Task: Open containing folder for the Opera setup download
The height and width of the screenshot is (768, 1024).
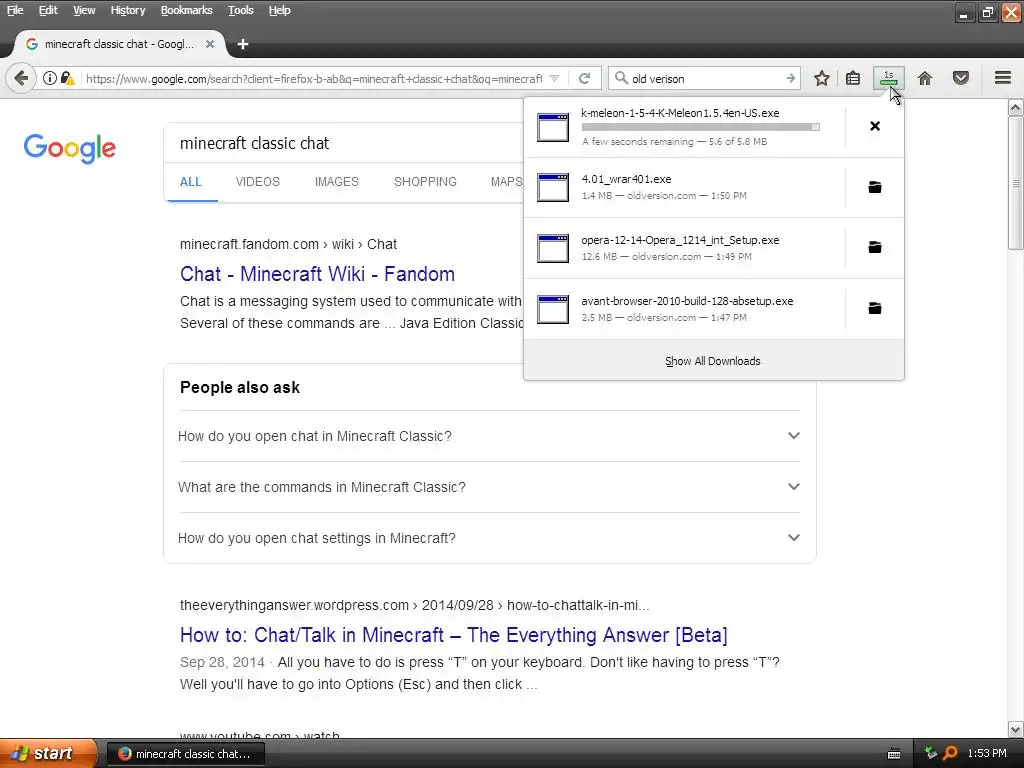Action: point(875,247)
